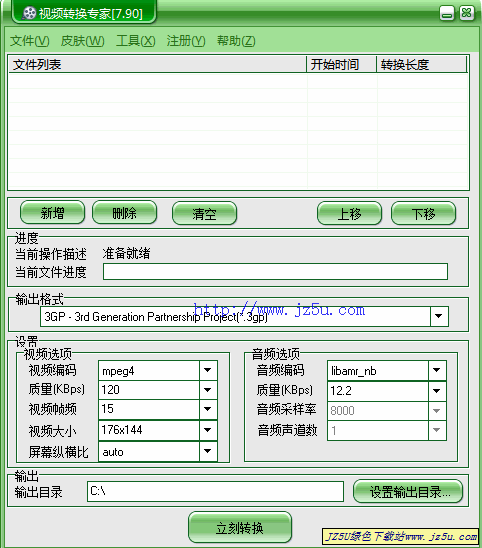The image size is (482, 548).
Task: Click the 下移 button
Action: click(x=423, y=213)
